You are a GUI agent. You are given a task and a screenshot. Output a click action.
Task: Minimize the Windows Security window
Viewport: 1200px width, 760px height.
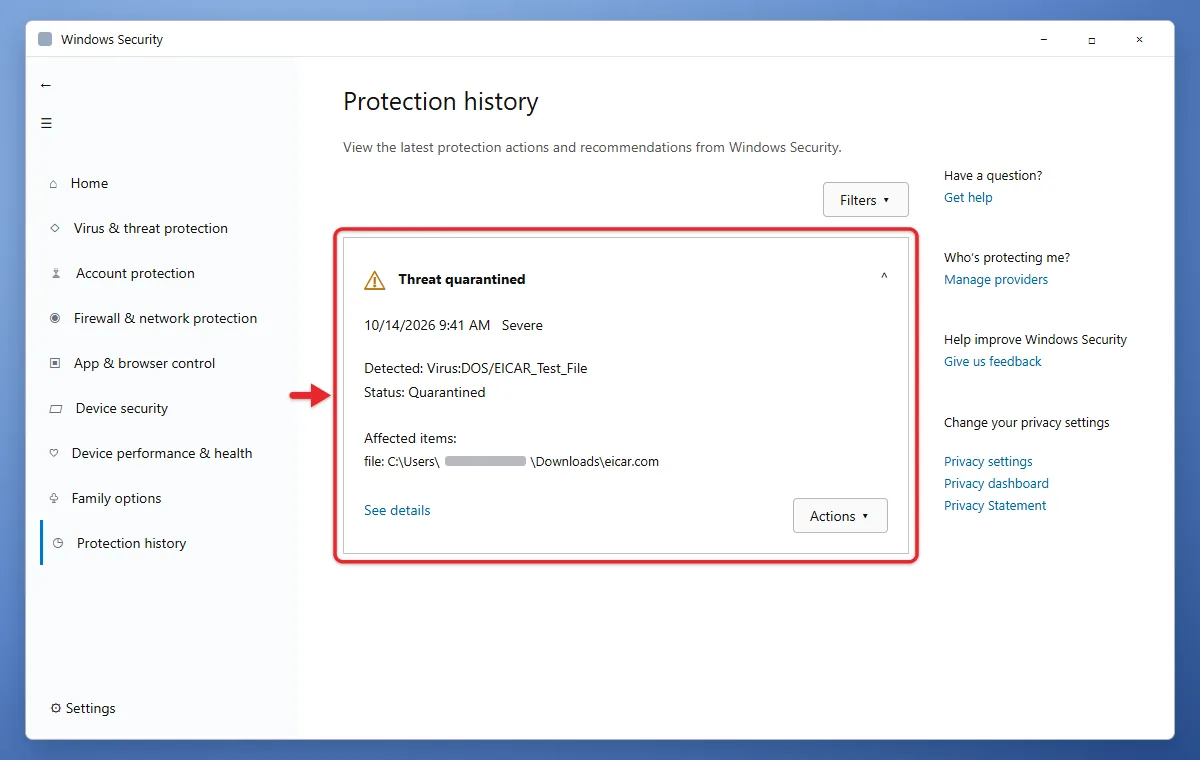click(x=1043, y=40)
